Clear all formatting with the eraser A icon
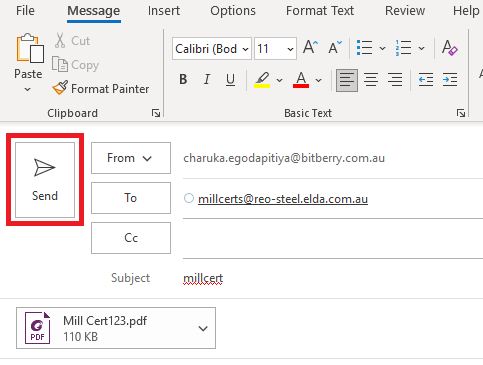The height and width of the screenshot is (365, 483). pyautogui.click(x=450, y=47)
